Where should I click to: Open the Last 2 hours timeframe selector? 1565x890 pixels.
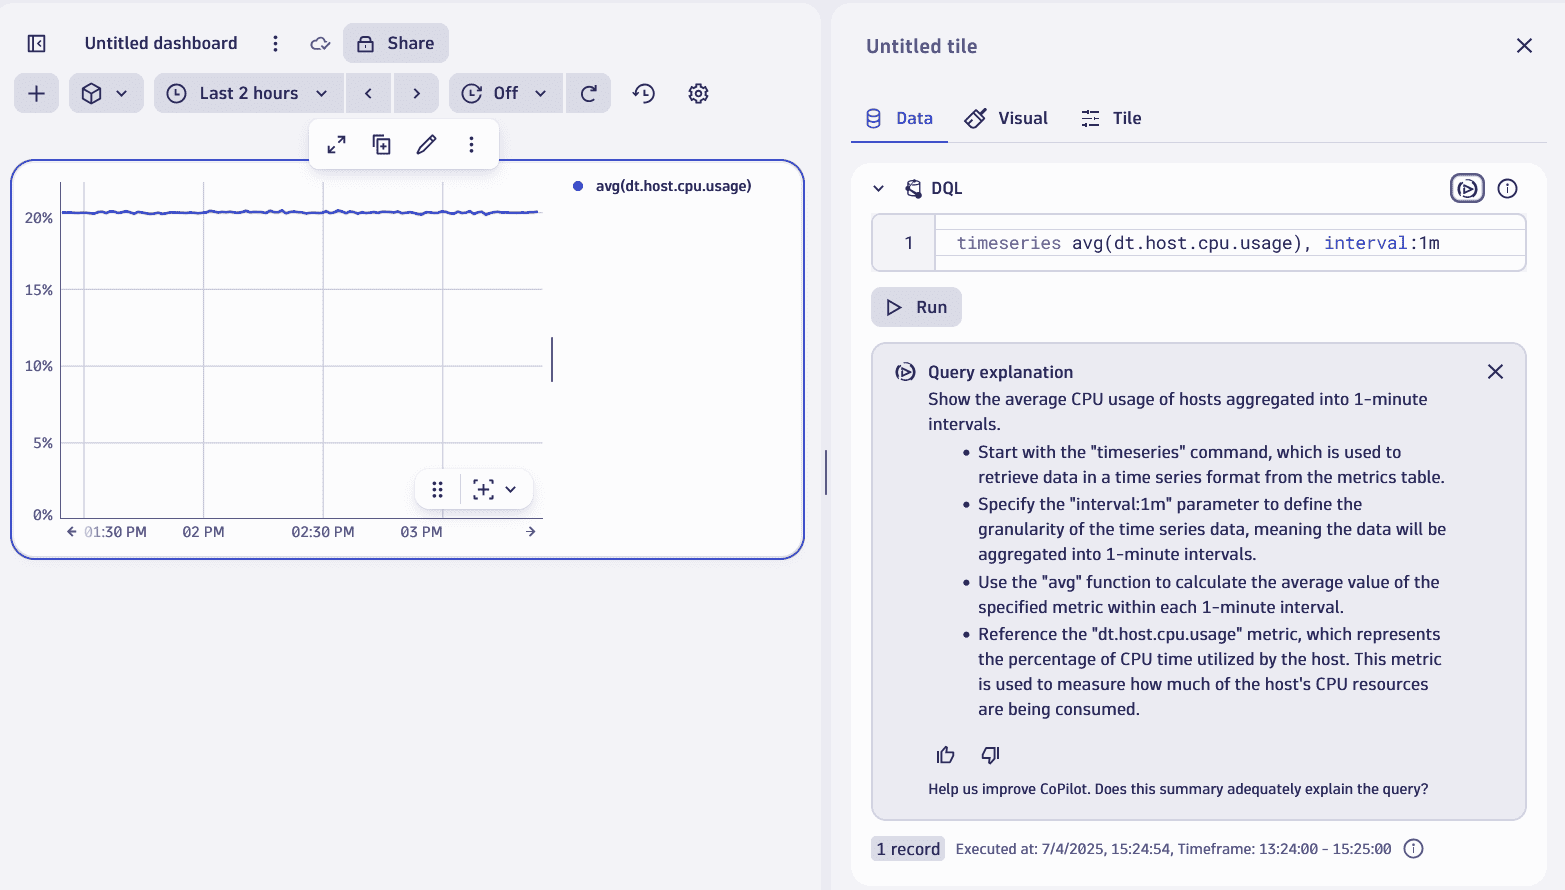point(248,93)
